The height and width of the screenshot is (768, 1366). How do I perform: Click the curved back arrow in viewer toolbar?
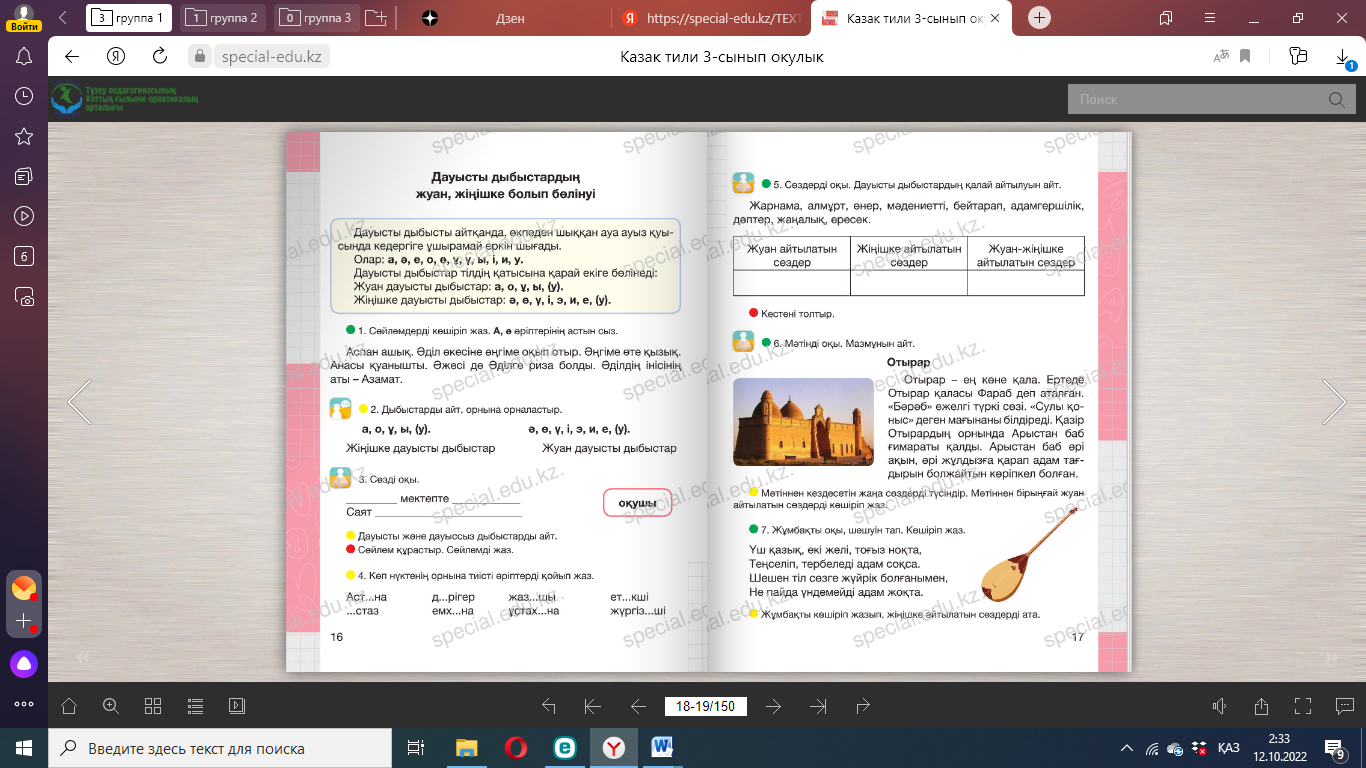click(548, 706)
